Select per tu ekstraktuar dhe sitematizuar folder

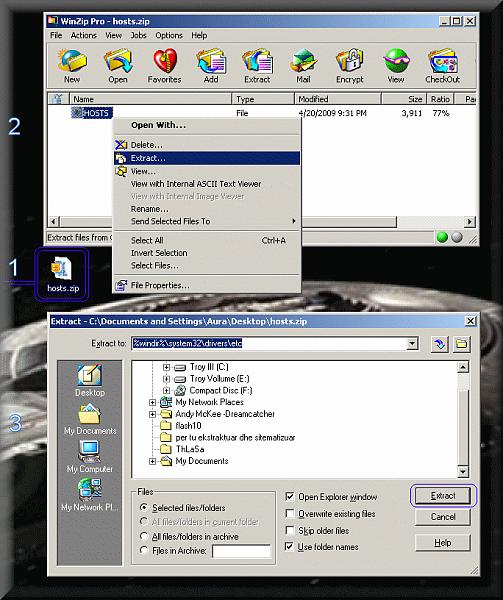(x=228, y=437)
